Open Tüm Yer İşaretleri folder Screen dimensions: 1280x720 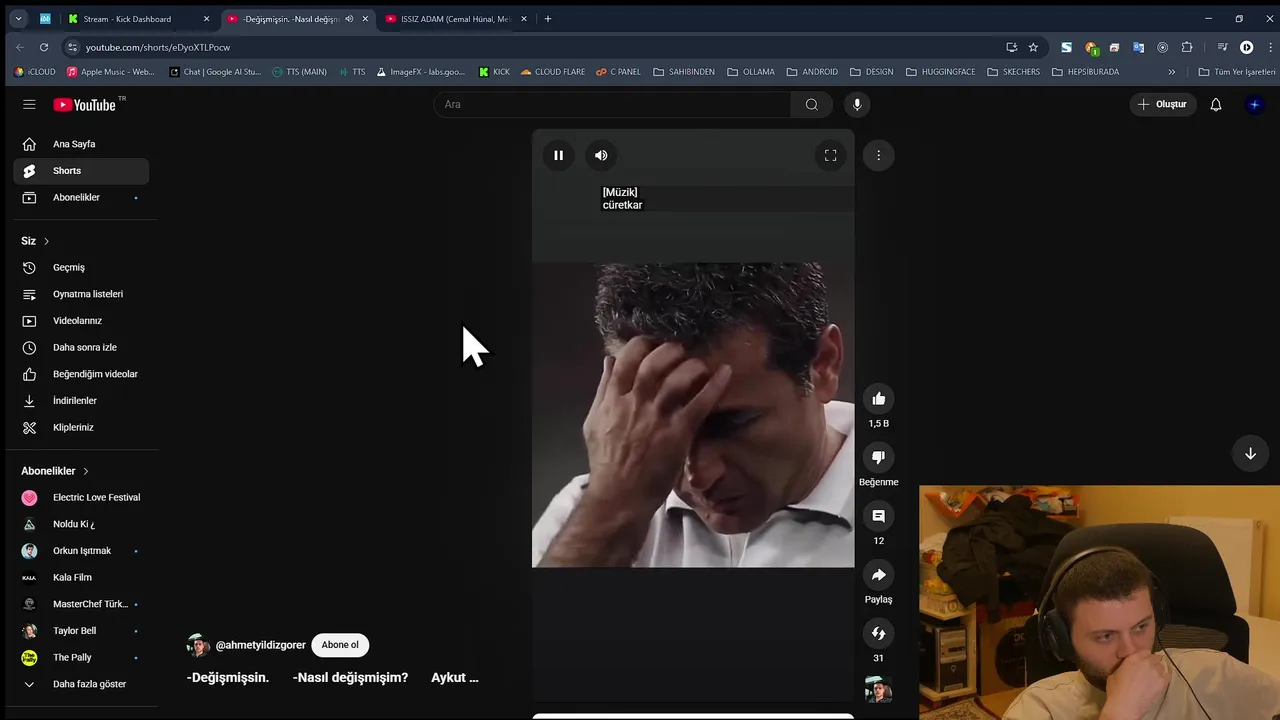pos(1237,72)
